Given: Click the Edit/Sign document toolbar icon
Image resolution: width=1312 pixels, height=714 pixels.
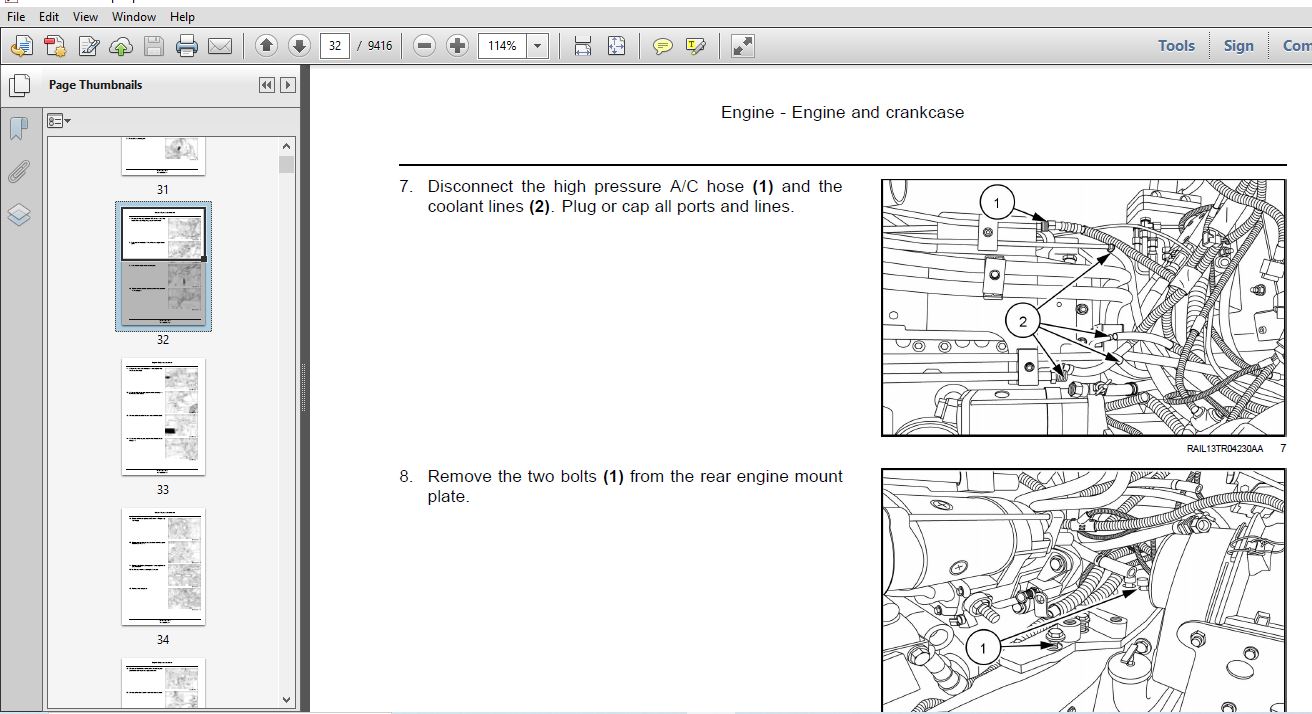Looking at the screenshot, I should [88, 45].
